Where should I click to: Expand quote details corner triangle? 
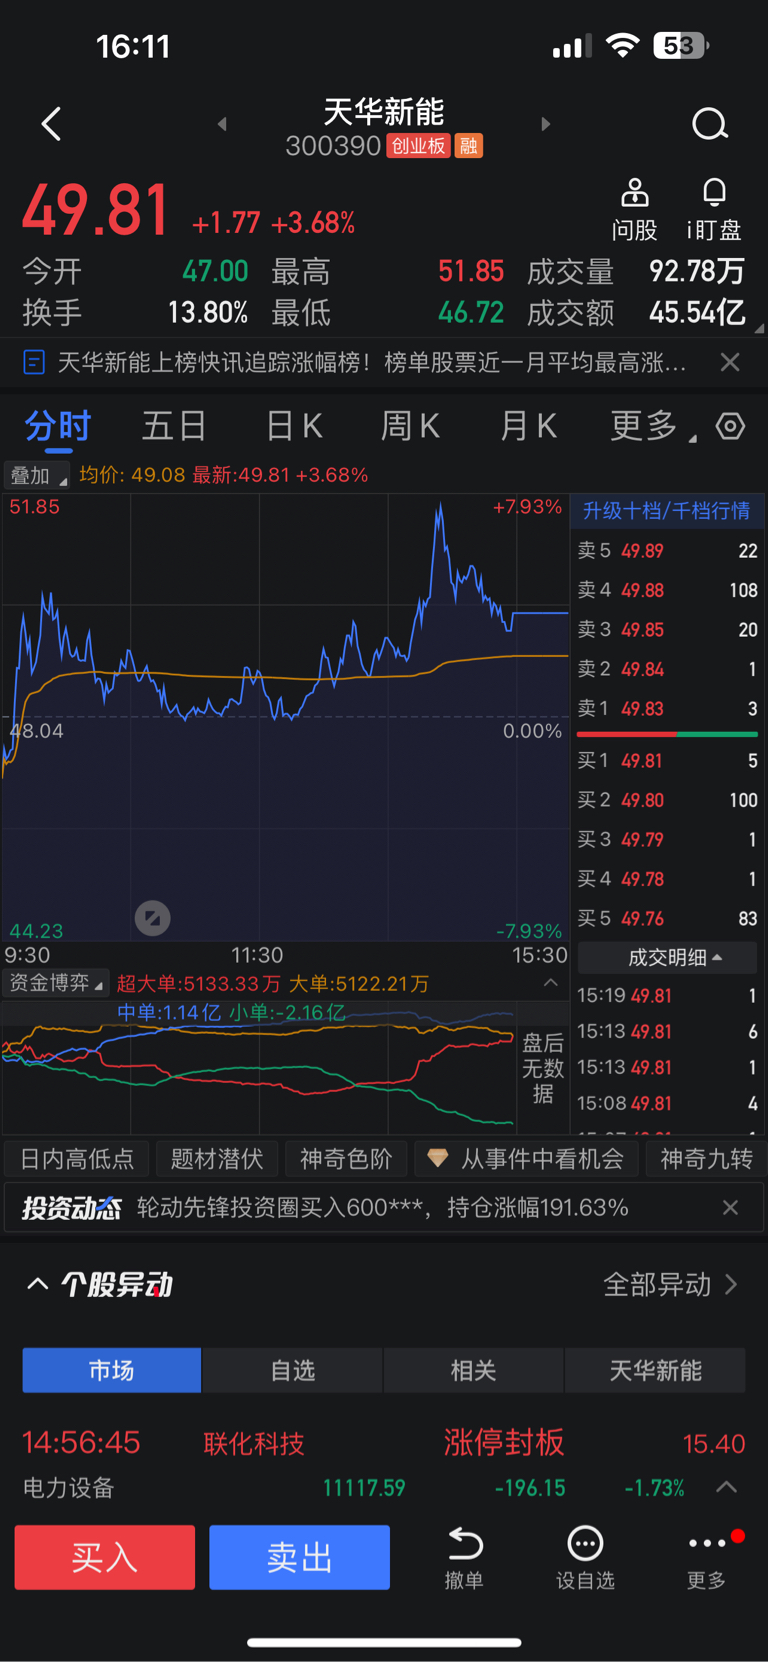(x=759, y=328)
